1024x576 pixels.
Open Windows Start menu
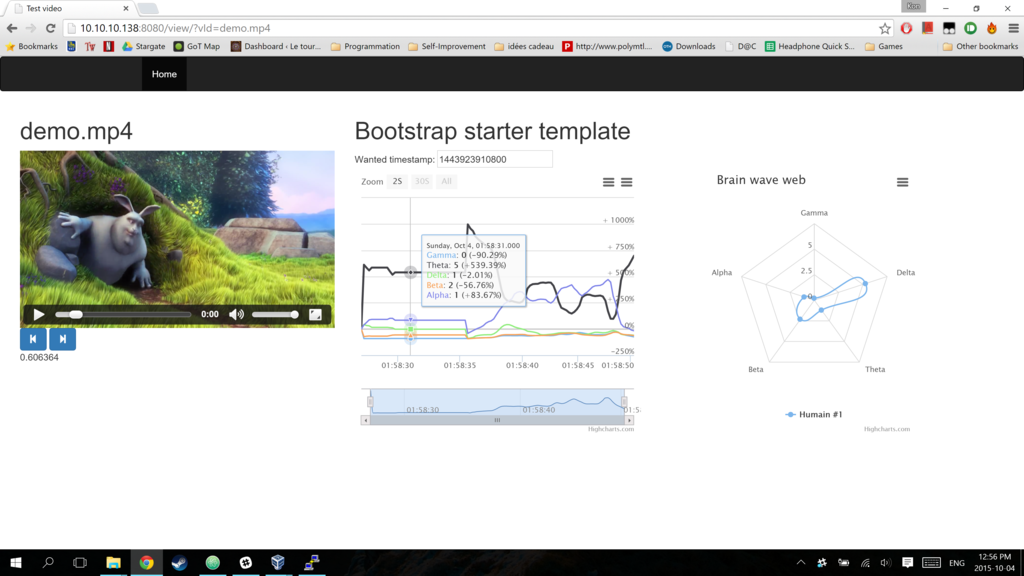point(16,562)
